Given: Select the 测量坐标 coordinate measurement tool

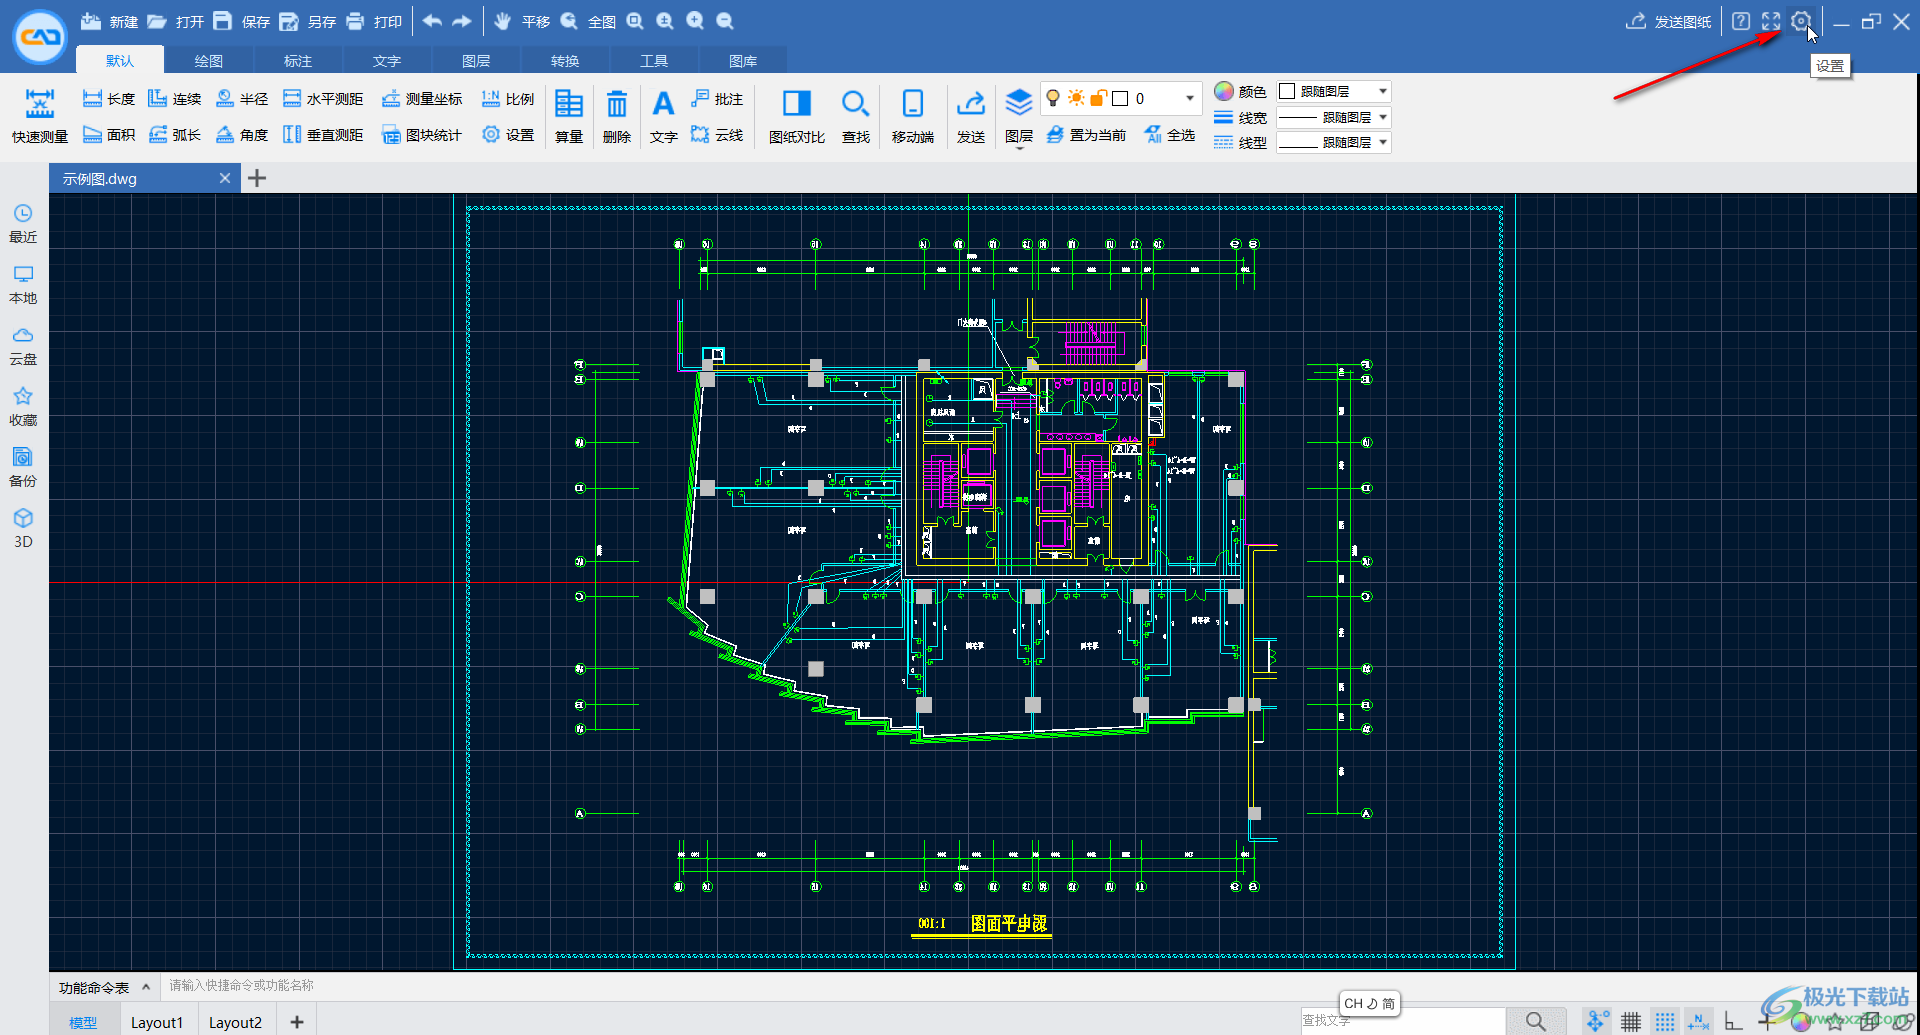Looking at the screenshot, I should [x=422, y=98].
